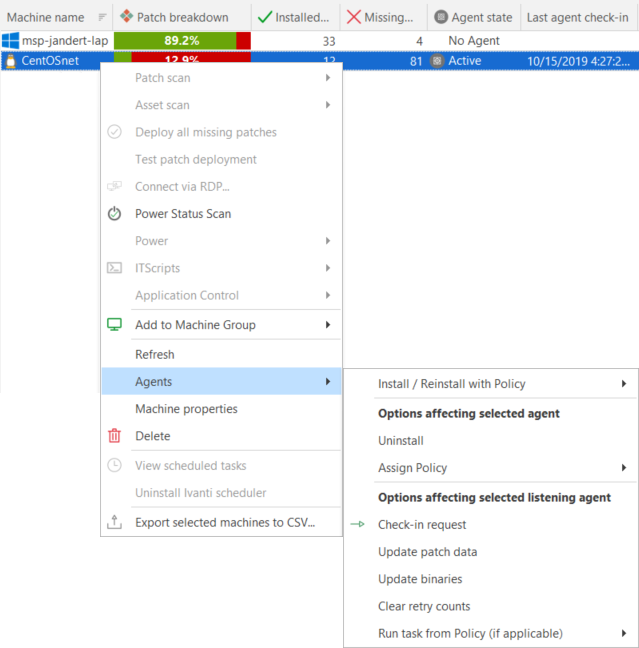This screenshot has width=639, height=648.
Task: Click the export icon beside Export to CSV
Action: [x=114, y=522]
